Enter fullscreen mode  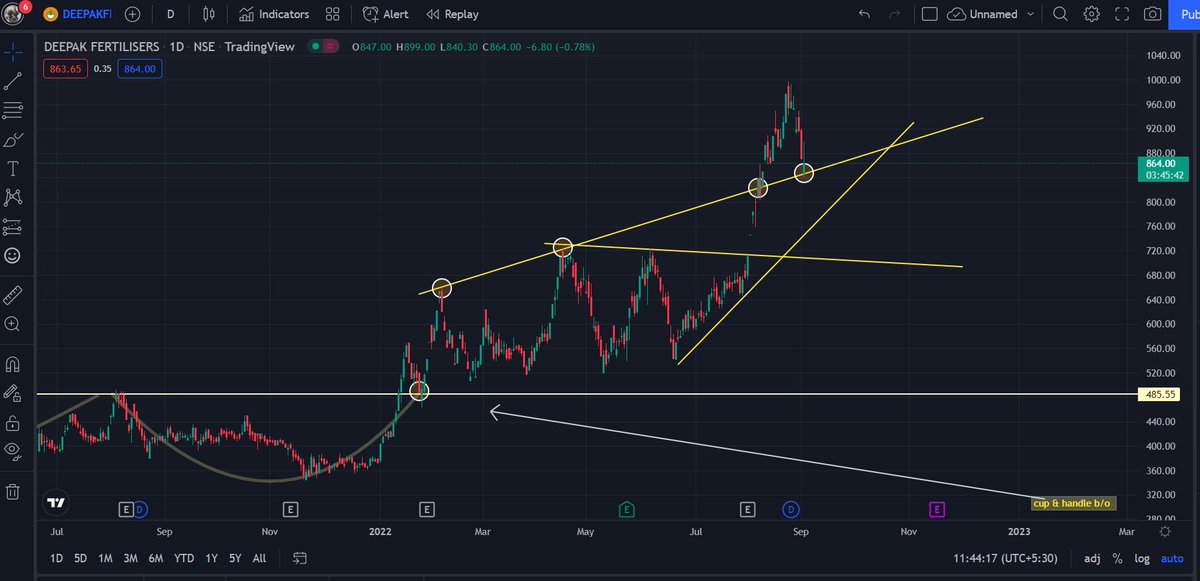[x=1122, y=14]
